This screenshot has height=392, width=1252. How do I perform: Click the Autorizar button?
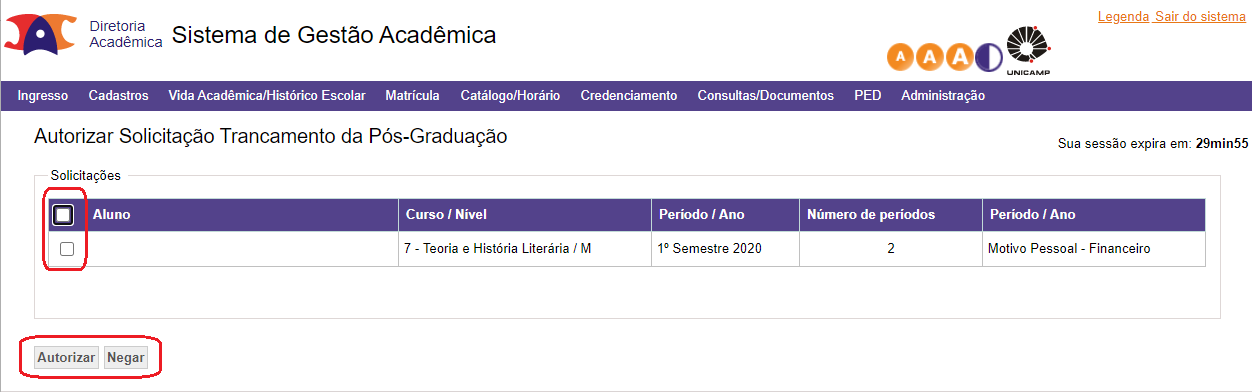66,358
